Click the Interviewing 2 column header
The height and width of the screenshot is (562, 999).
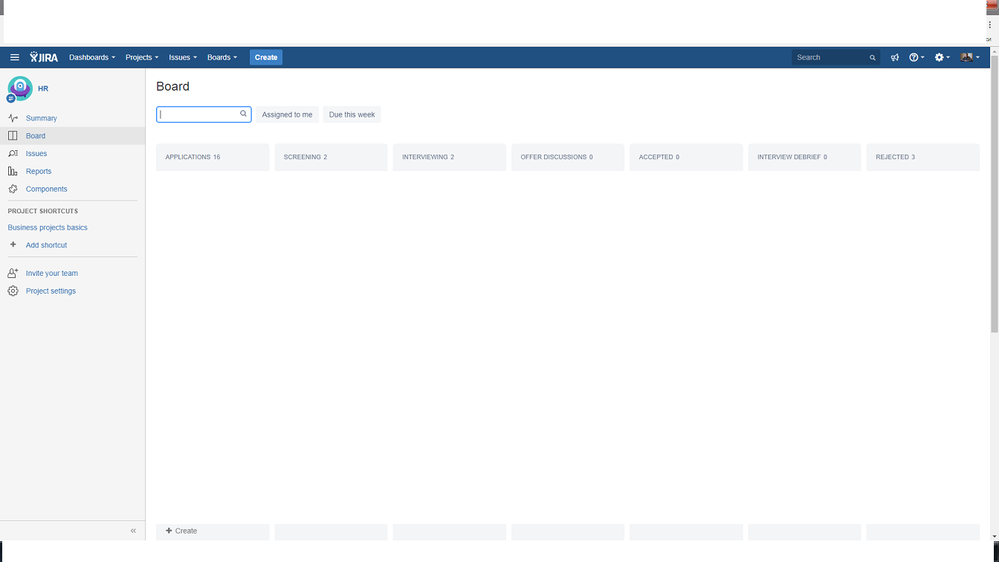click(450, 157)
